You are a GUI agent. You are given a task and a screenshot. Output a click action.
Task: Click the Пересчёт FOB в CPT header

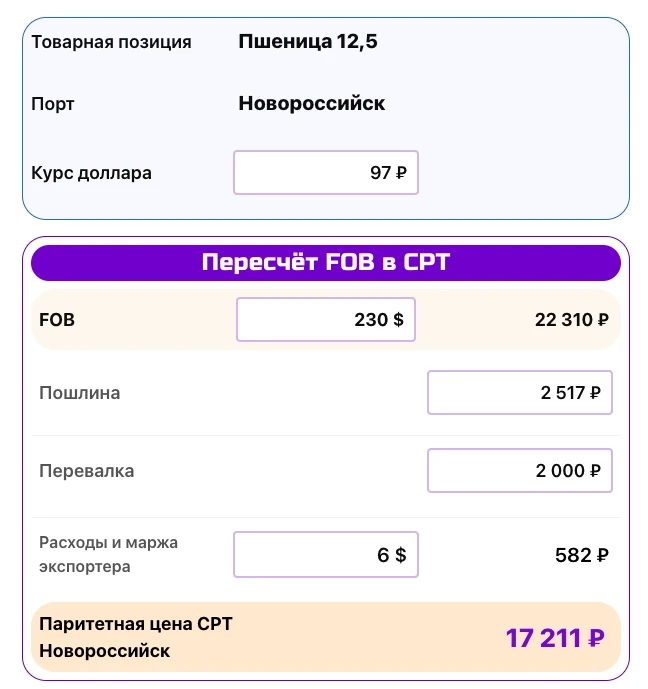tap(325, 263)
